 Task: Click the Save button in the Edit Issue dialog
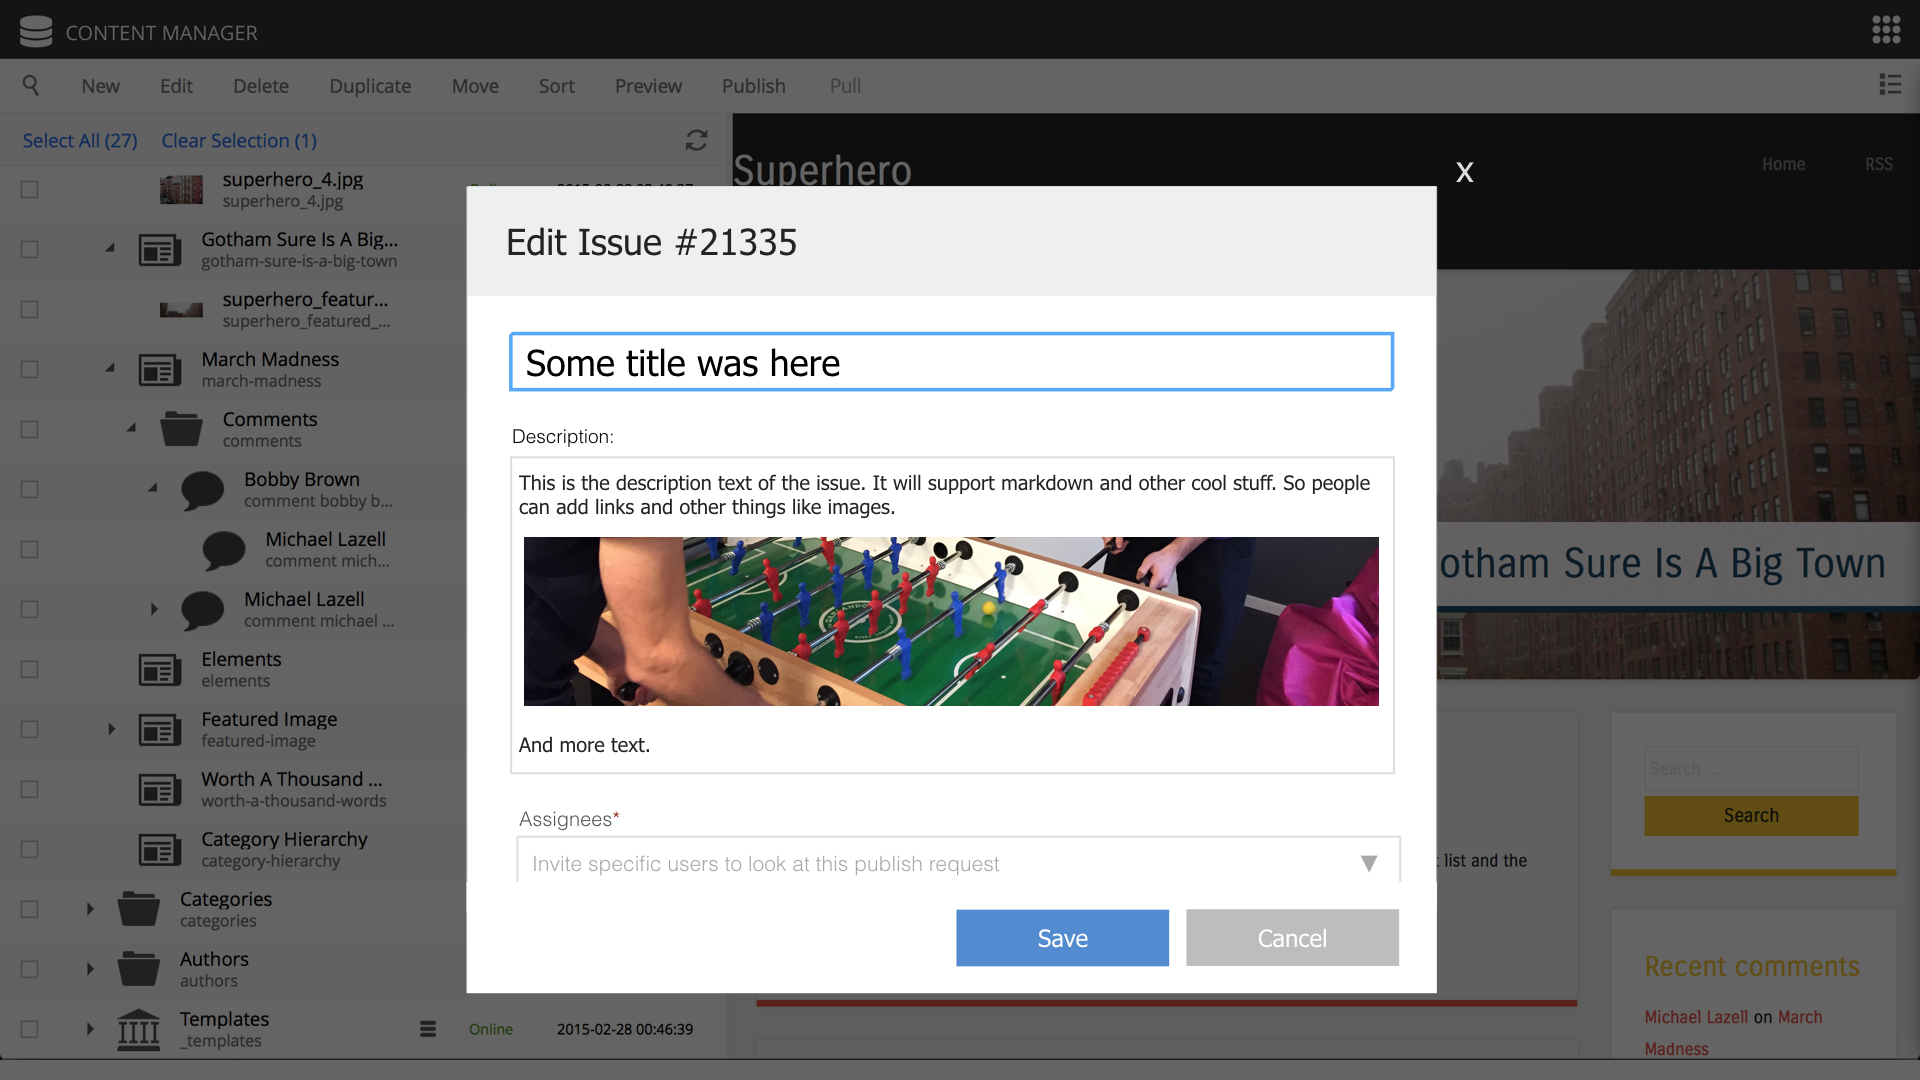[1062, 938]
